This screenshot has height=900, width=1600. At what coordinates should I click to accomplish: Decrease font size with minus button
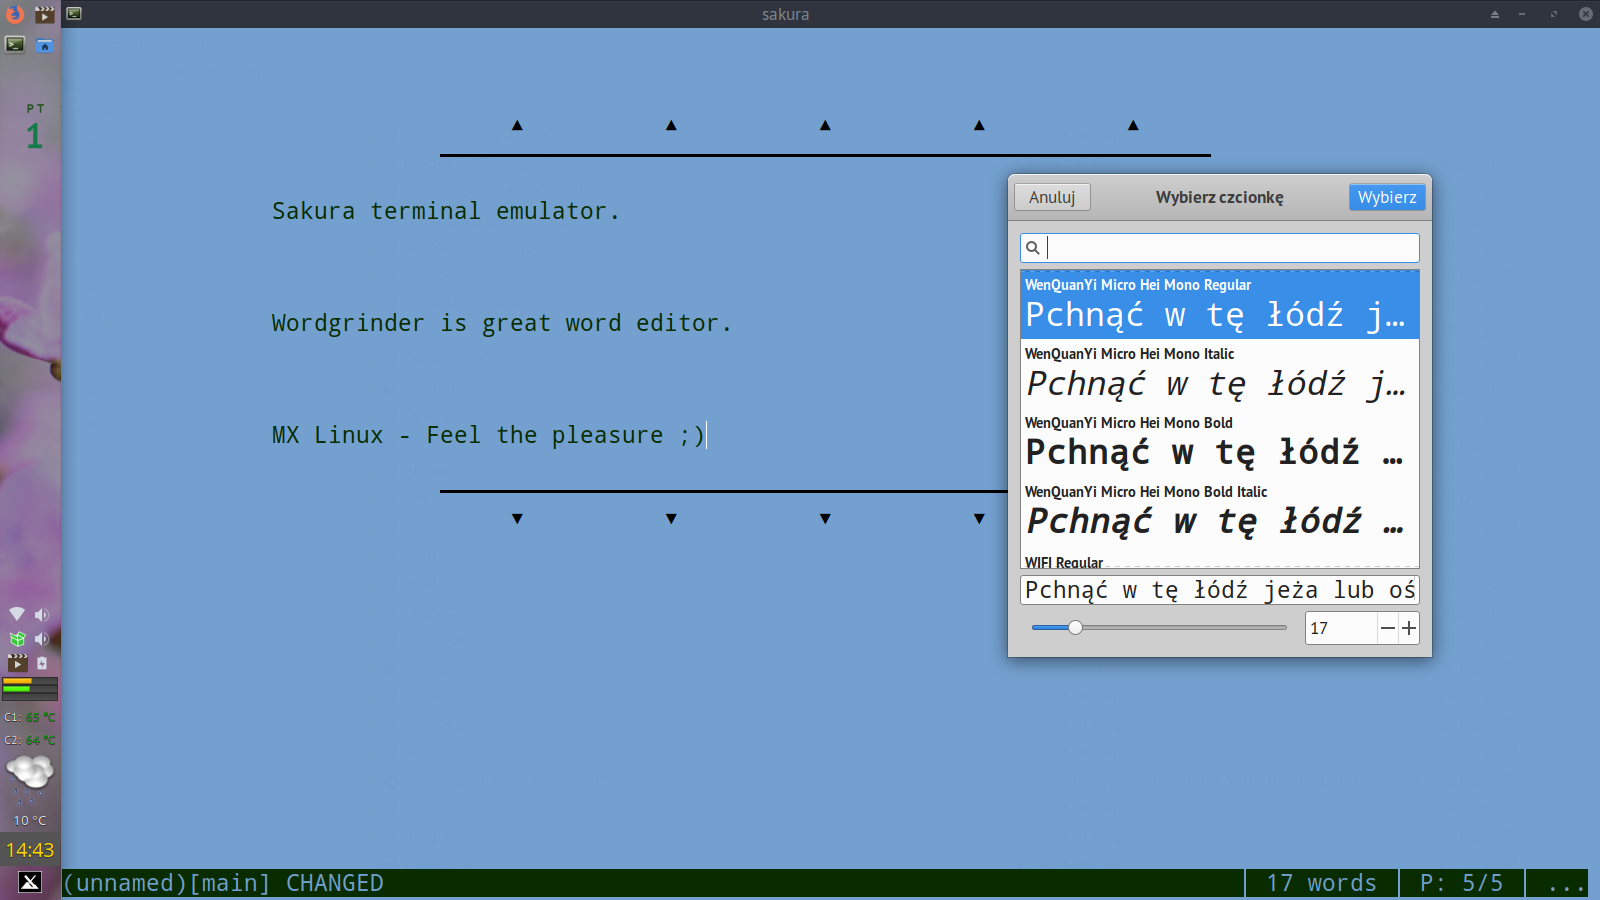(x=1388, y=628)
